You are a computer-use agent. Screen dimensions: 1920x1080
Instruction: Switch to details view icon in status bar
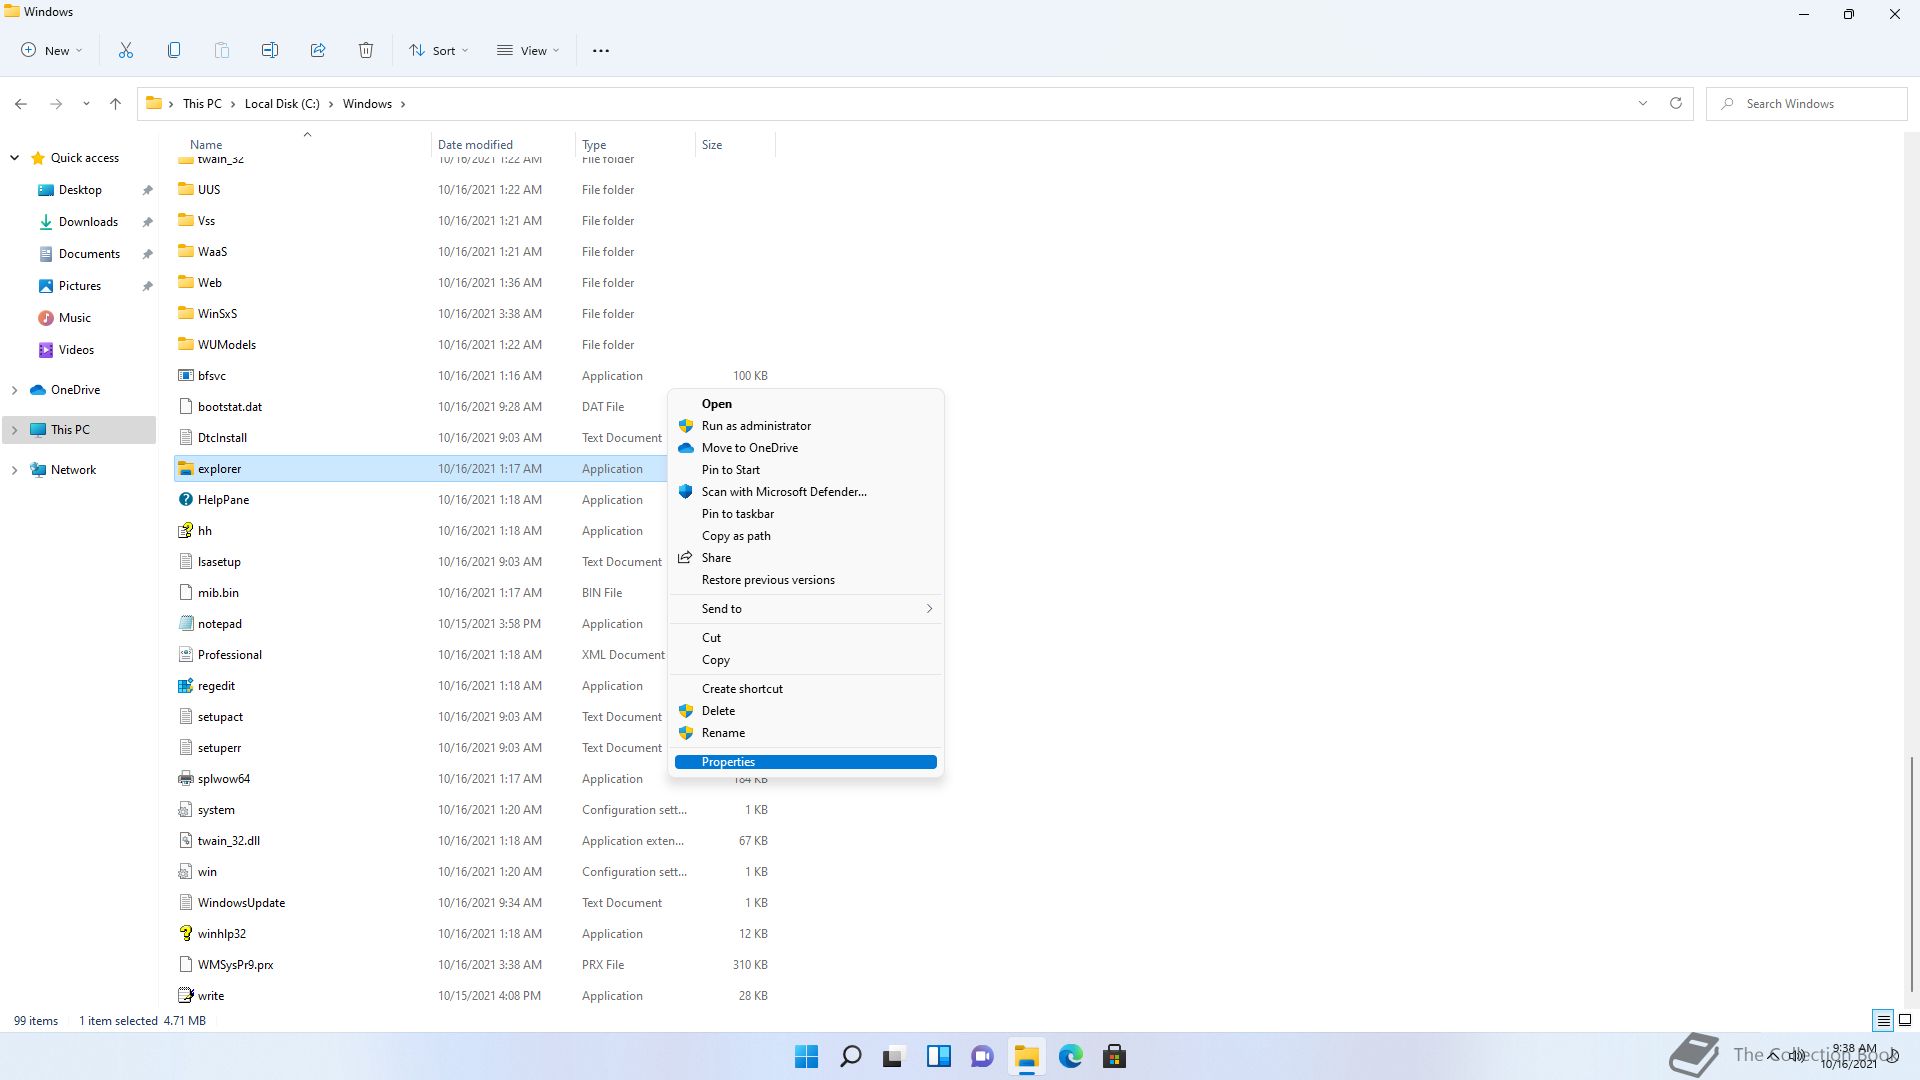(1883, 1021)
